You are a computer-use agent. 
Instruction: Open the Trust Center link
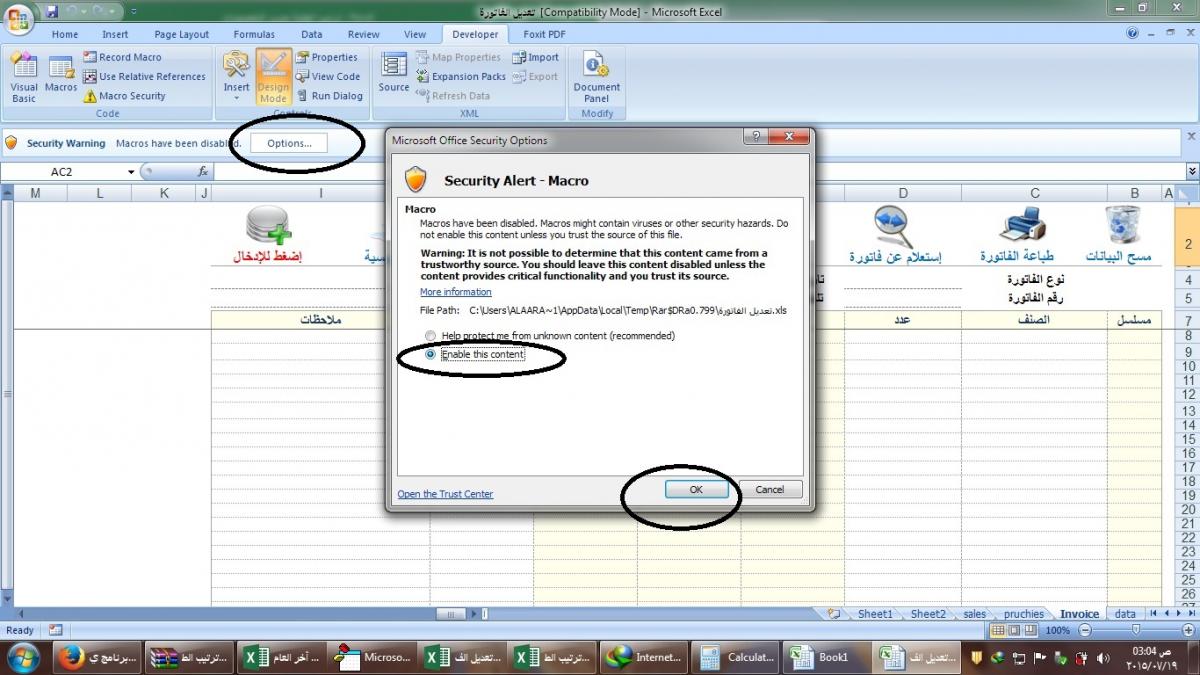[x=445, y=494]
